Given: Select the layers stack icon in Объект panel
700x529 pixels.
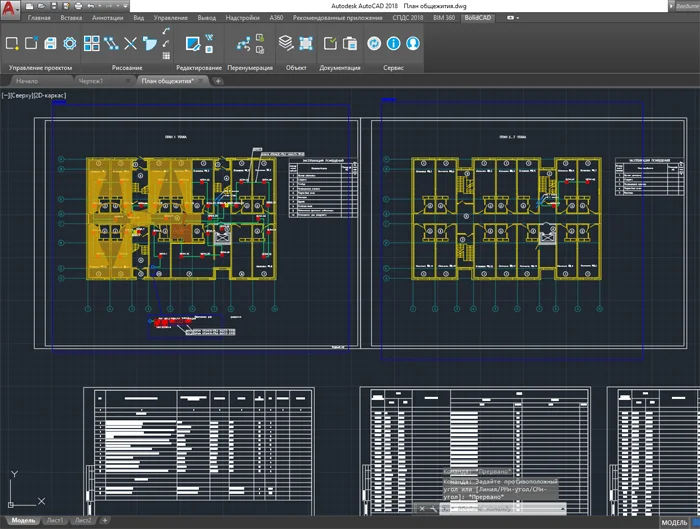Looking at the screenshot, I should point(286,43).
